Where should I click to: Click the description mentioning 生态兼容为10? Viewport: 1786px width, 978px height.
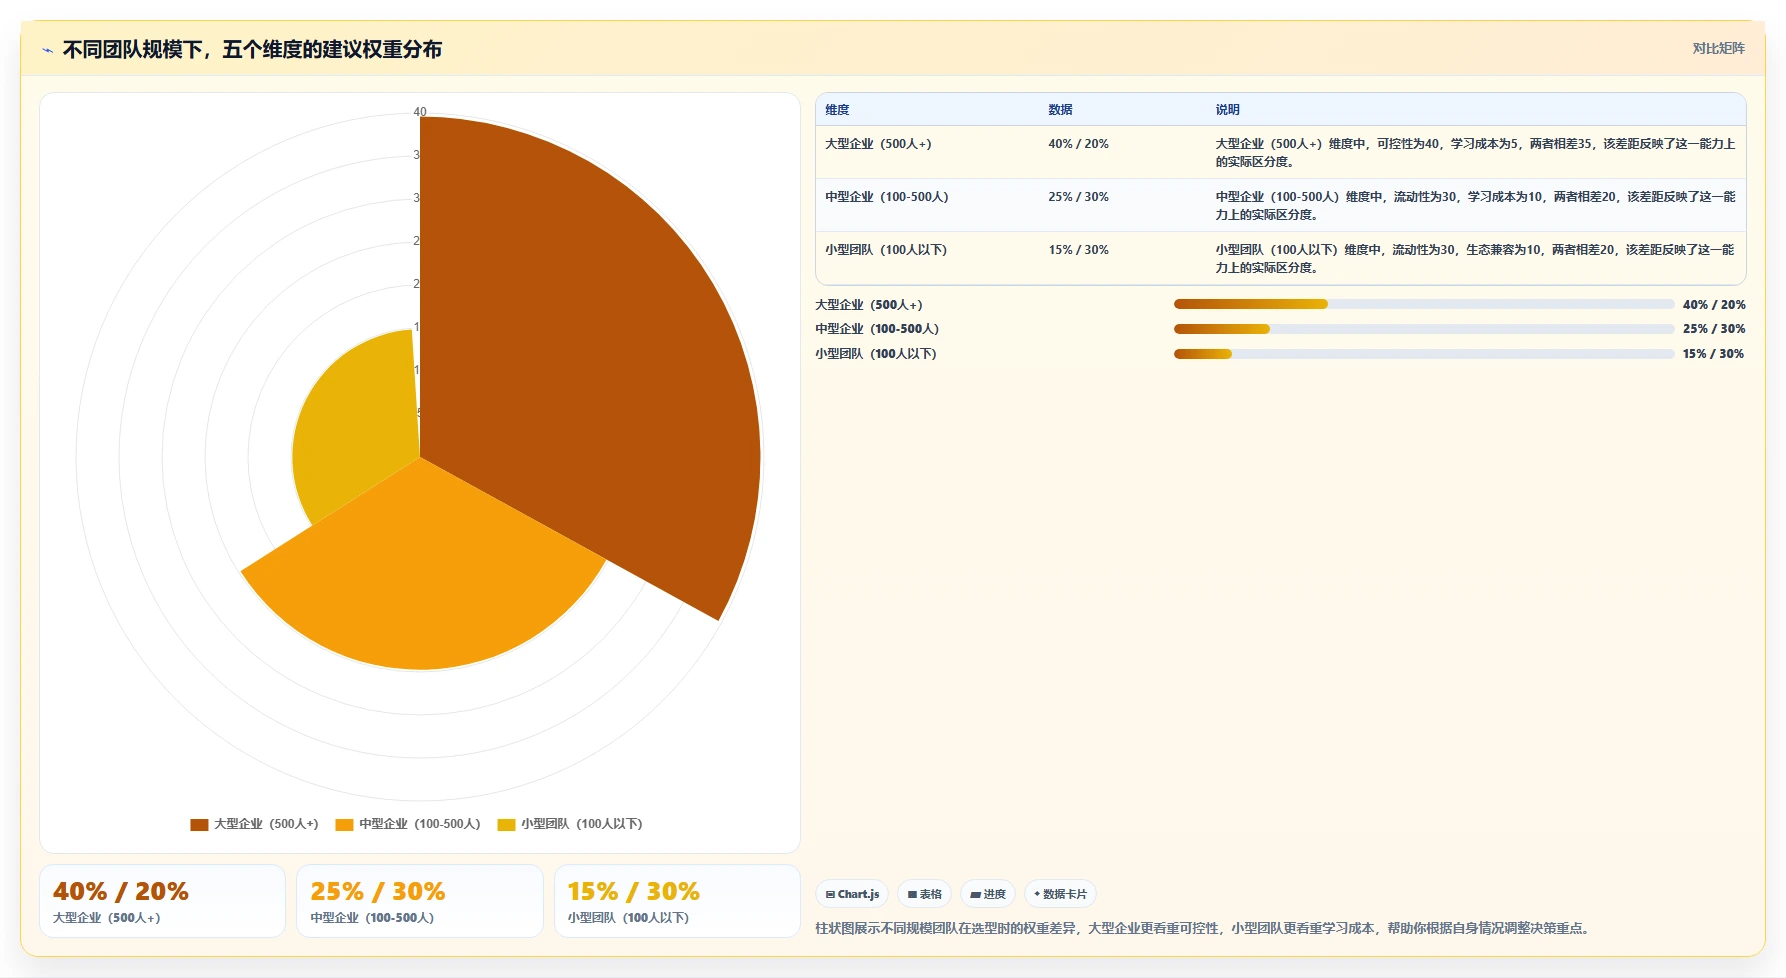(1475, 259)
